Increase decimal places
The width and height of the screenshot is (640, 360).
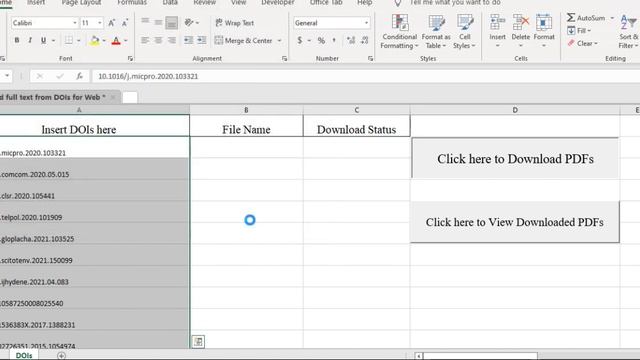tap(351, 40)
